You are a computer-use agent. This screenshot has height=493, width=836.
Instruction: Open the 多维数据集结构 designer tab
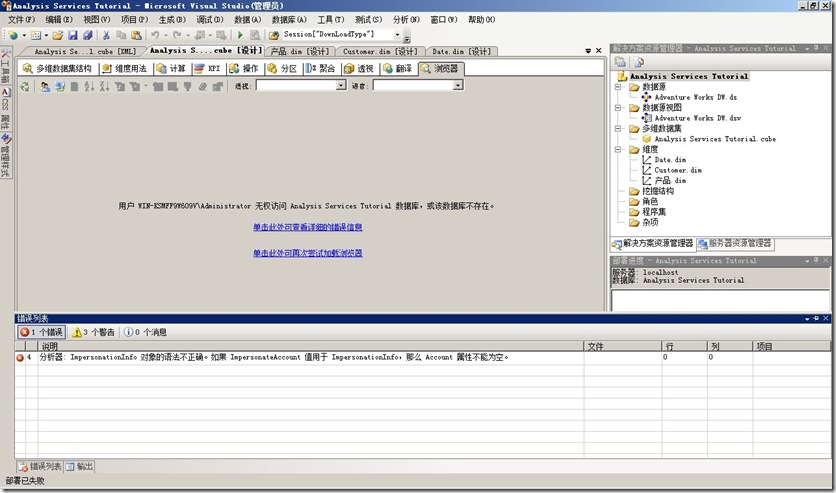(x=58, y=68)
